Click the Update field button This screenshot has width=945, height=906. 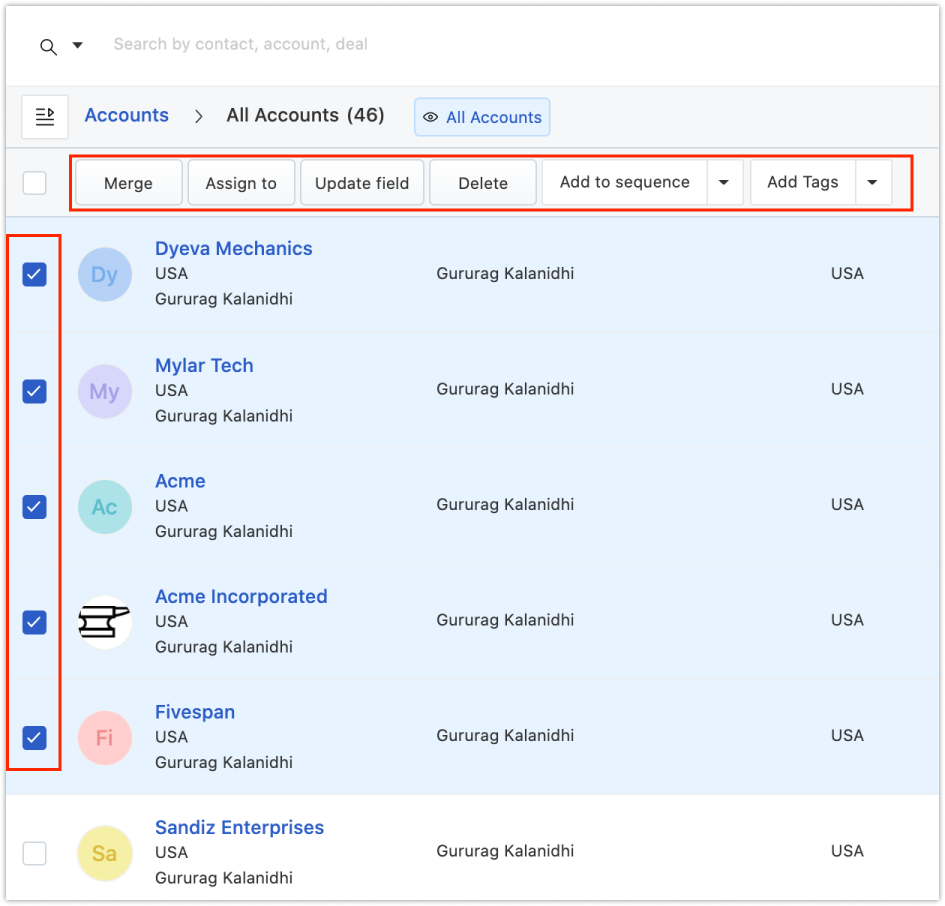pos(362,183)
